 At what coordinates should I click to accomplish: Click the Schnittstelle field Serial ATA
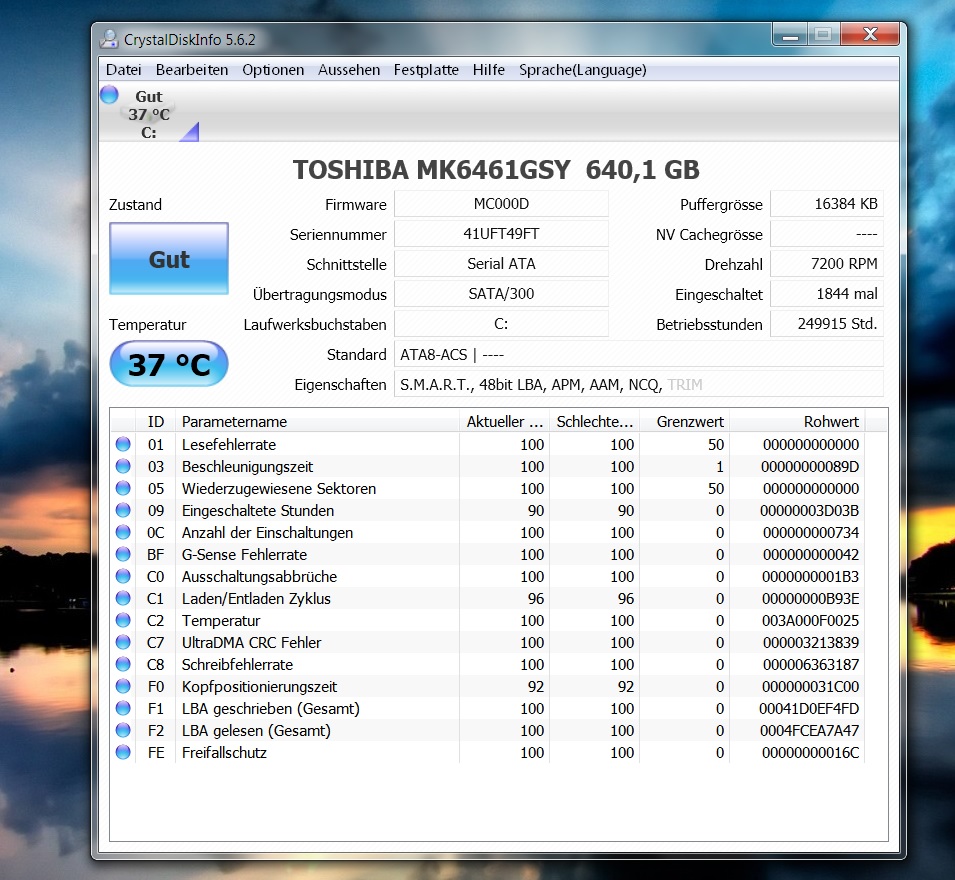(x=501, y=264)
